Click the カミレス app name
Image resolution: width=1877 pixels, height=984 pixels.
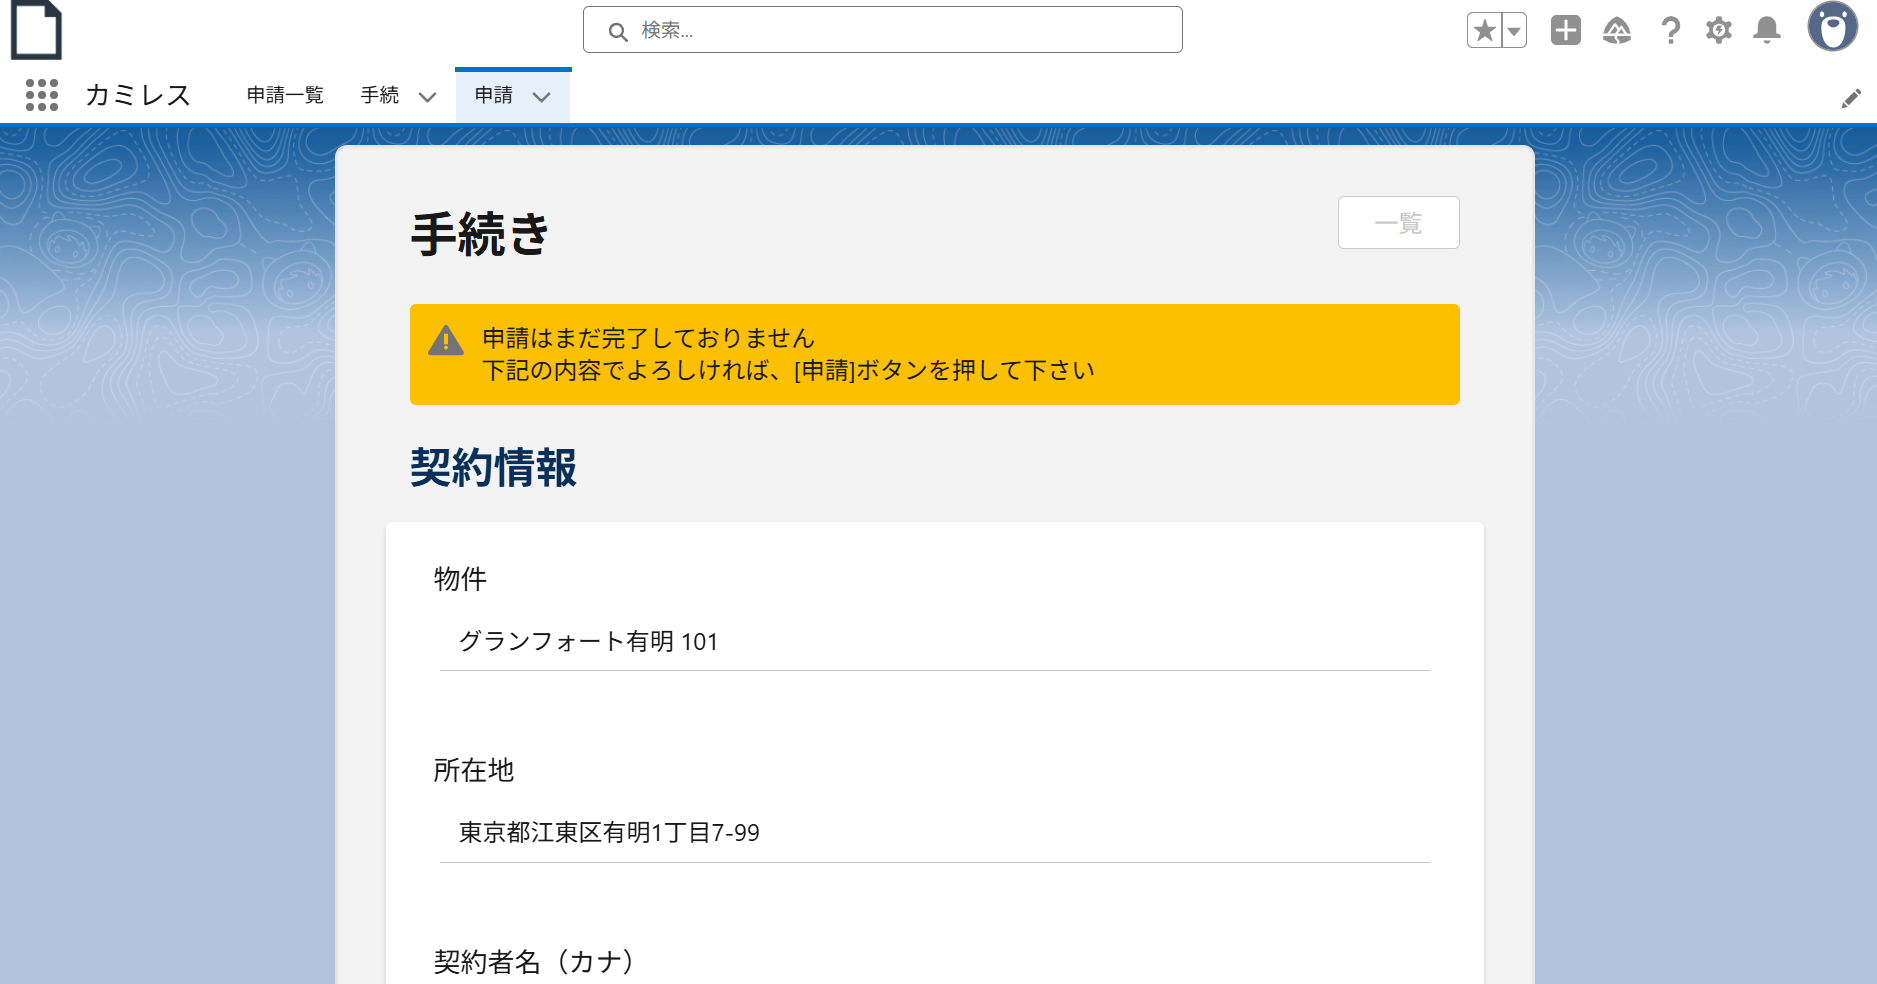(x=137, y=95)
